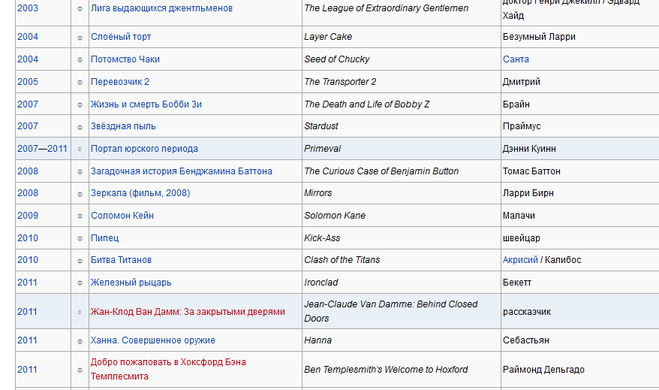Follow the Санта role link
The height and width of the screenshot is (390, 659).
(516, 59)
